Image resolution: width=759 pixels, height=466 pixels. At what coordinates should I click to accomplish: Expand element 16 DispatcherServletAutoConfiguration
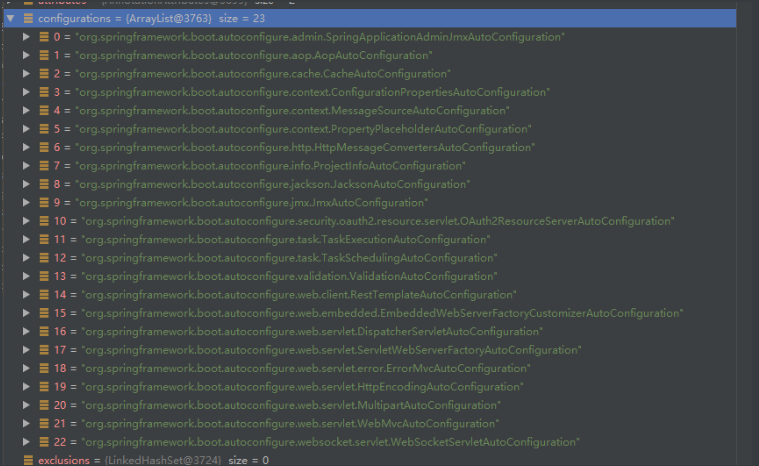(x=26, y=331)
